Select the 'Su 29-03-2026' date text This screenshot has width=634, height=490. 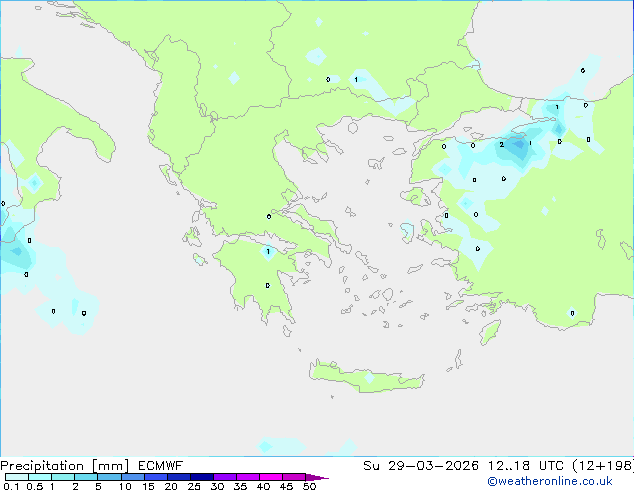click(x=421, y=466)
